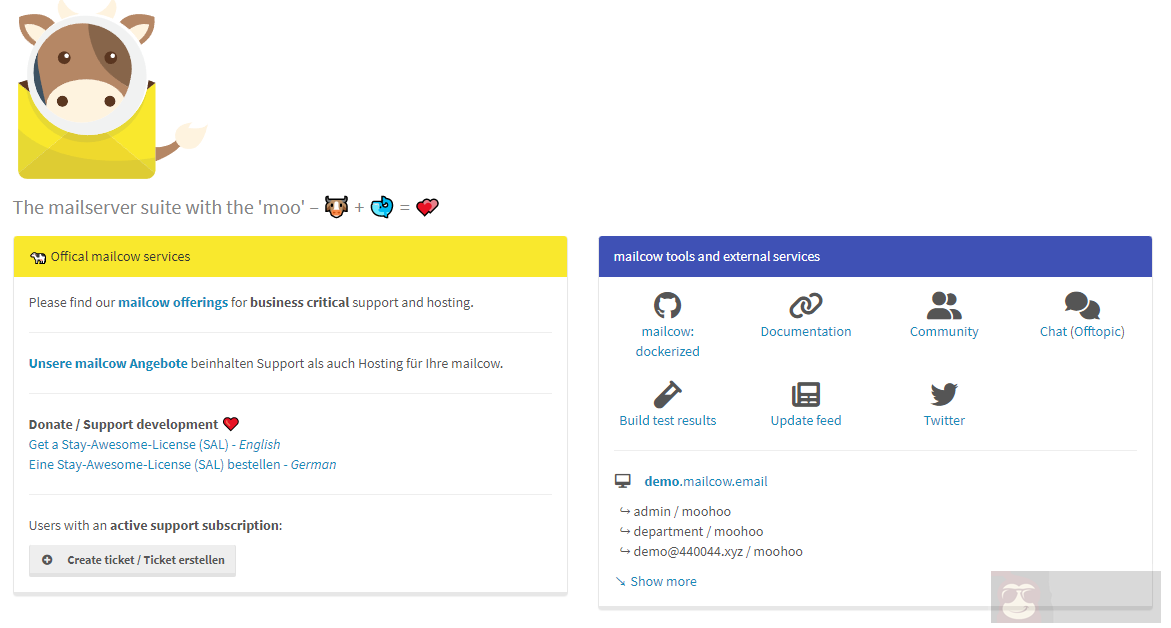The width and height of the screenshot is (1171, 628).
Task: Click the Offical mailcow services header
Action: pos(290,257)
